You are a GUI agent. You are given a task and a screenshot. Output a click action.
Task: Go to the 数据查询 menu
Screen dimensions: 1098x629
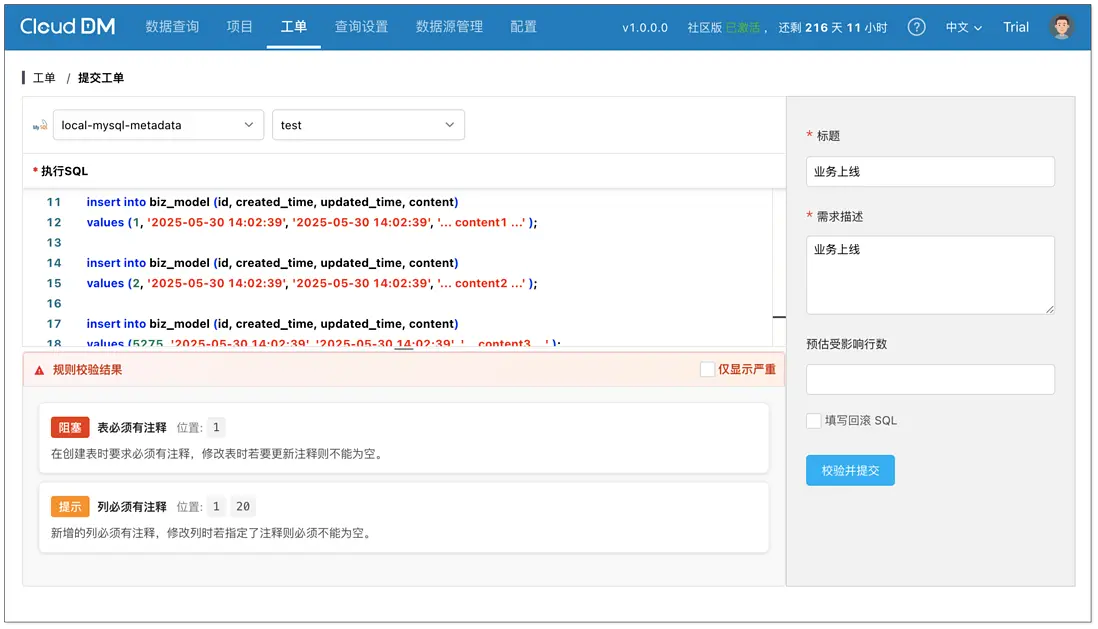click(172, 27)
